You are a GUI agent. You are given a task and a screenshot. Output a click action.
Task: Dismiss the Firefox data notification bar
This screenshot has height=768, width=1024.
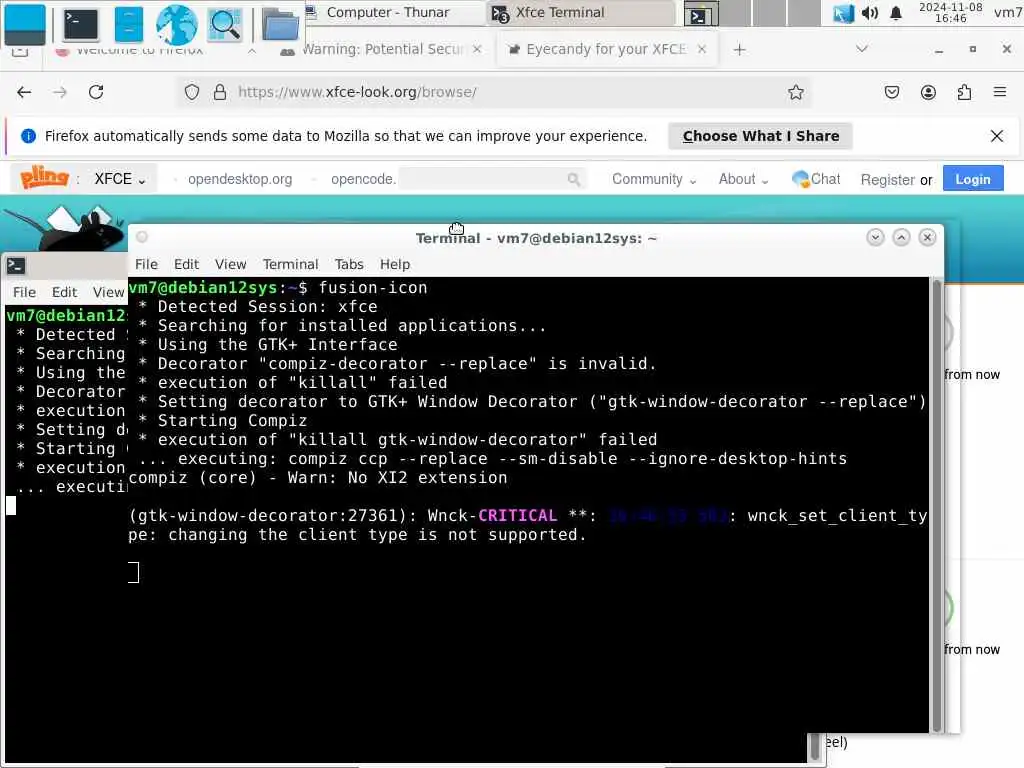tap(997, 136)
